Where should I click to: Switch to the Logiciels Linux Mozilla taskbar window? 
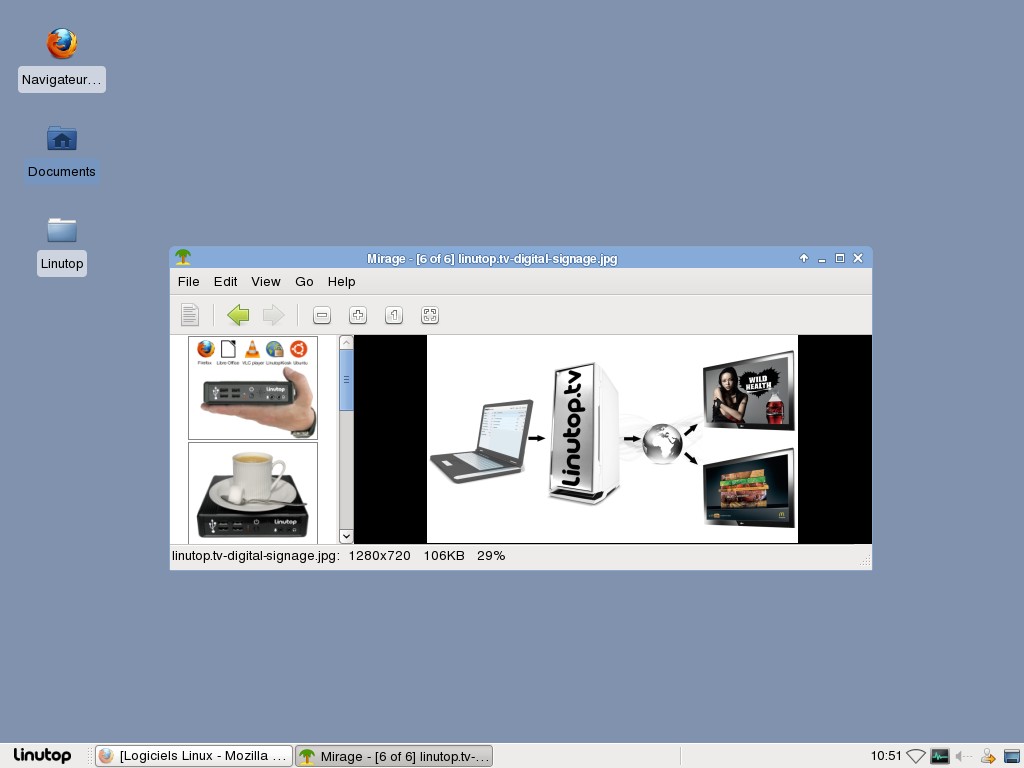click(x=194, y=756)
